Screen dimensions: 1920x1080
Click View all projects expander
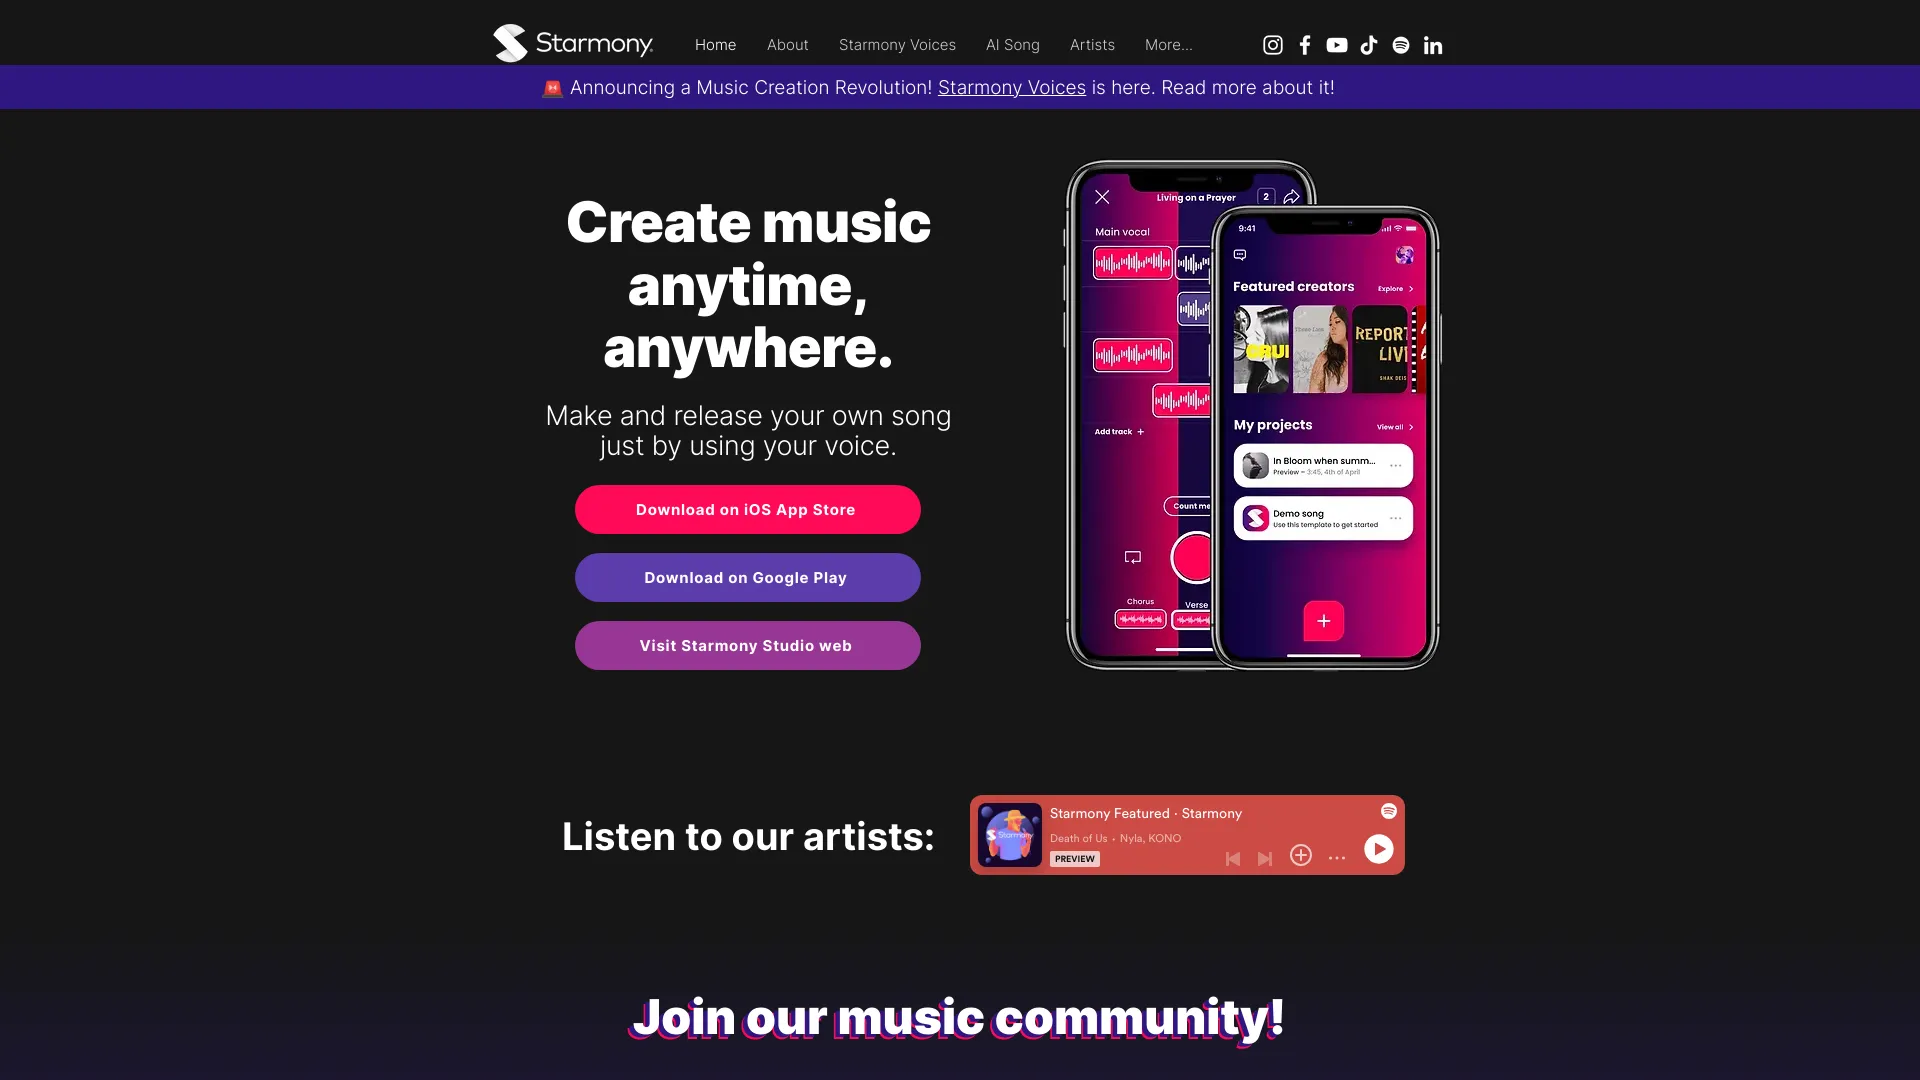coord(1395,426)
